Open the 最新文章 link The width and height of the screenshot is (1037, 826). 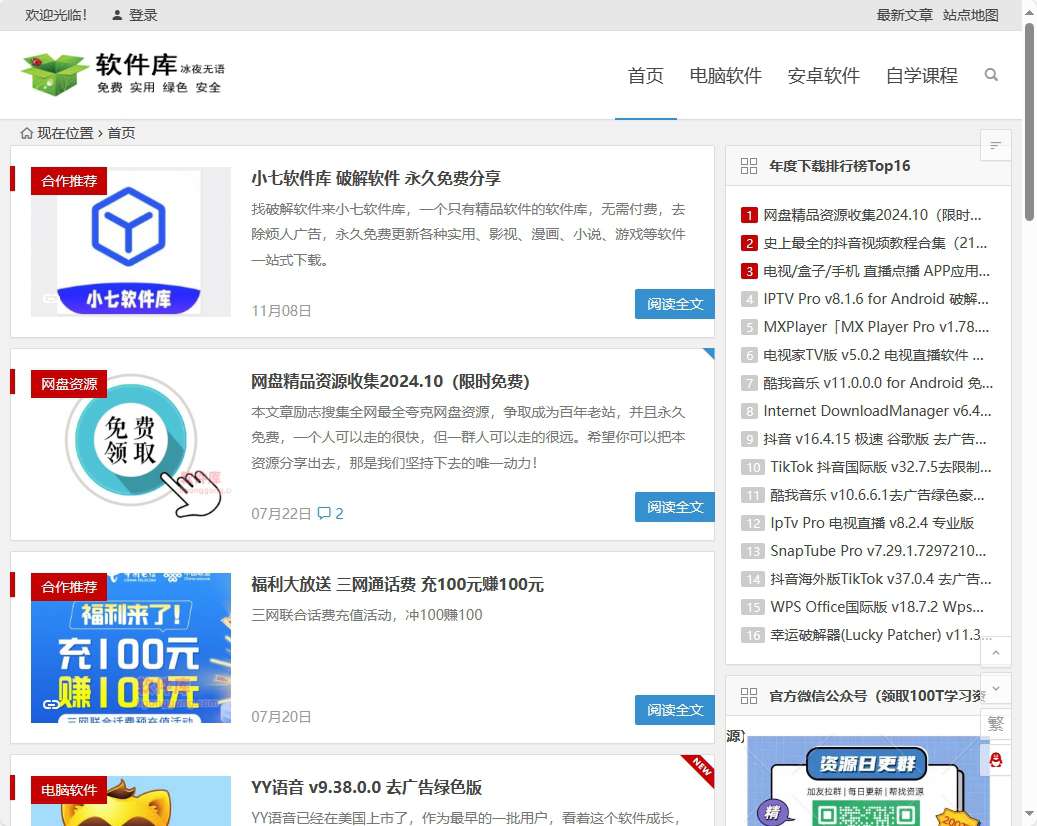point(905,15)
